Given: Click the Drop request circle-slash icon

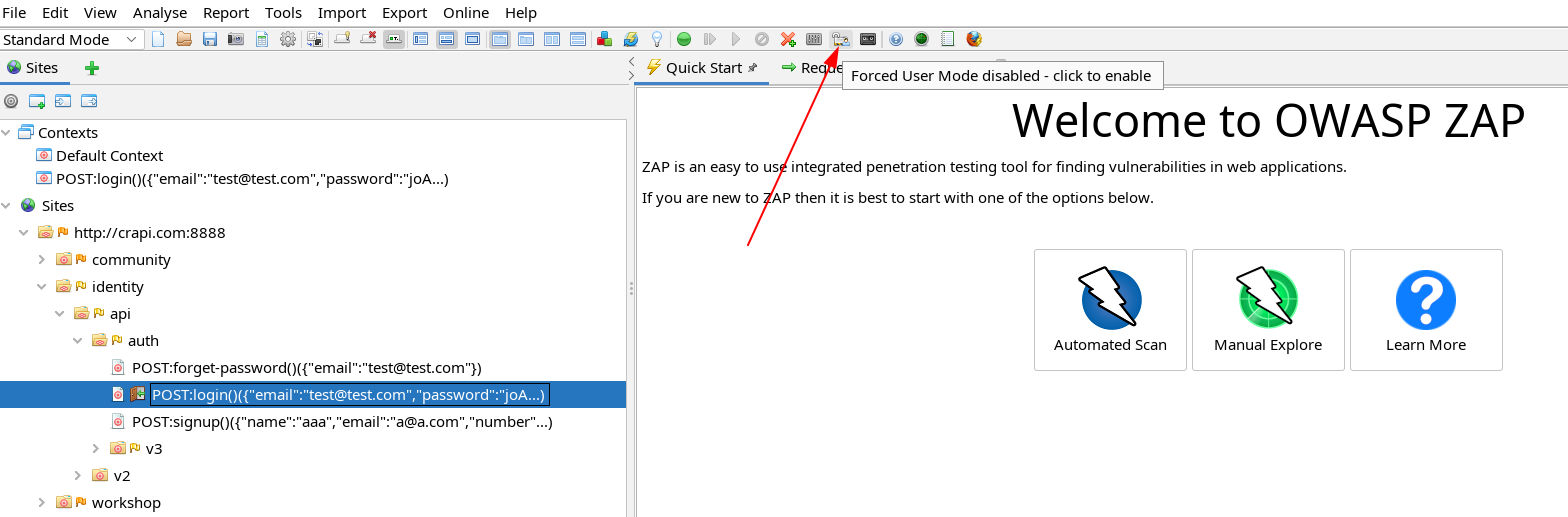Looking at the screenshot, I should point(762,39).
